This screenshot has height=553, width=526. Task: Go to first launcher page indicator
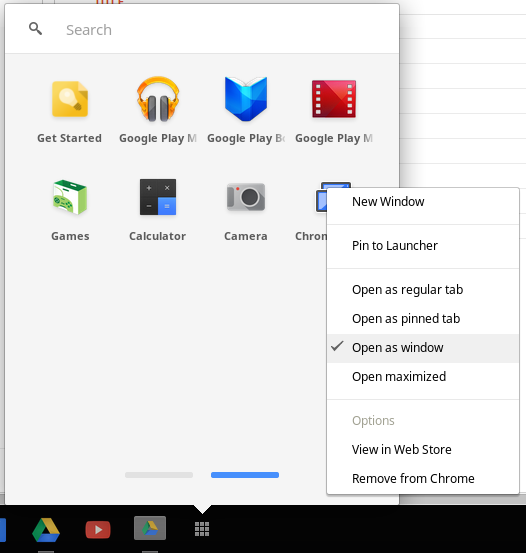(x=159, y=475)
